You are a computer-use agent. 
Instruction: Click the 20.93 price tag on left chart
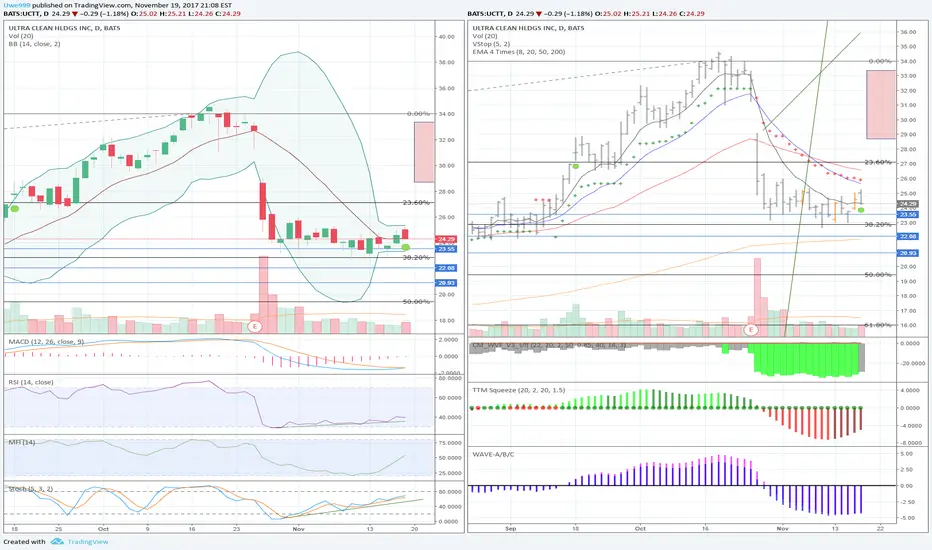[446, 283]
